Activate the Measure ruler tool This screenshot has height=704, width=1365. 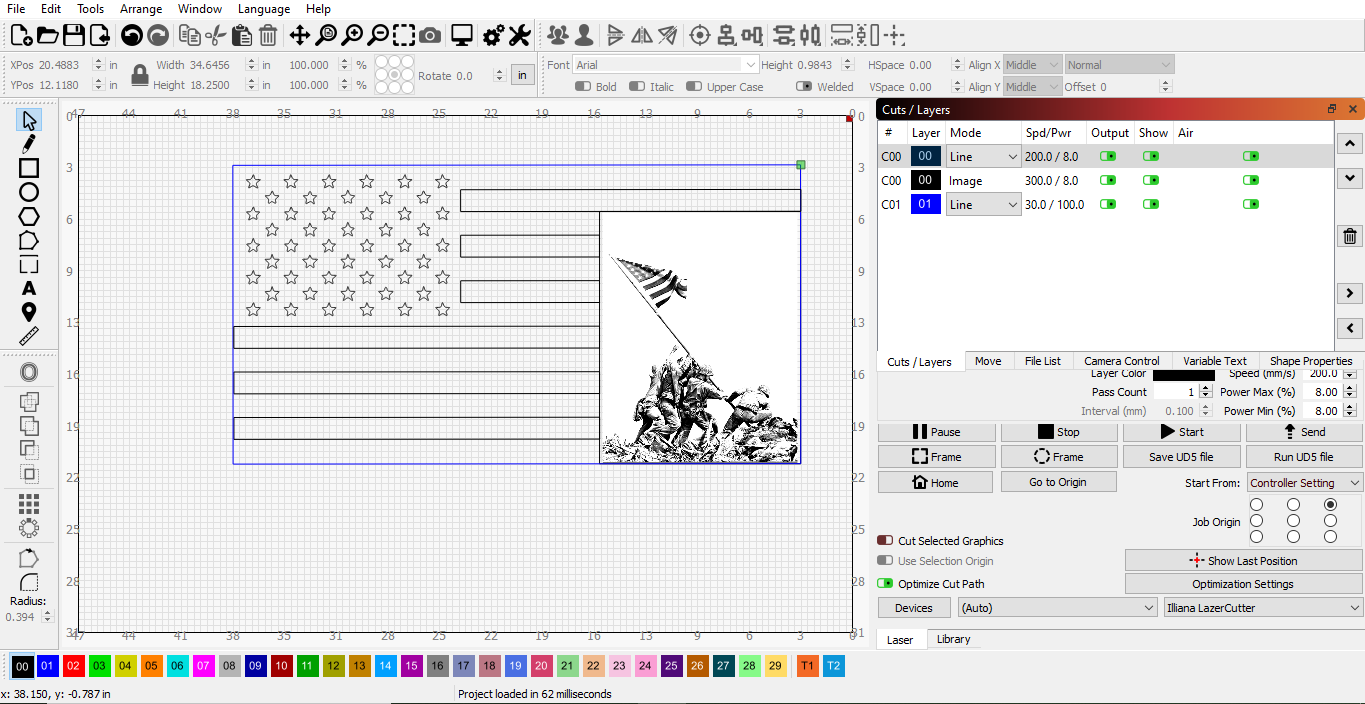[x=29, y=336]
